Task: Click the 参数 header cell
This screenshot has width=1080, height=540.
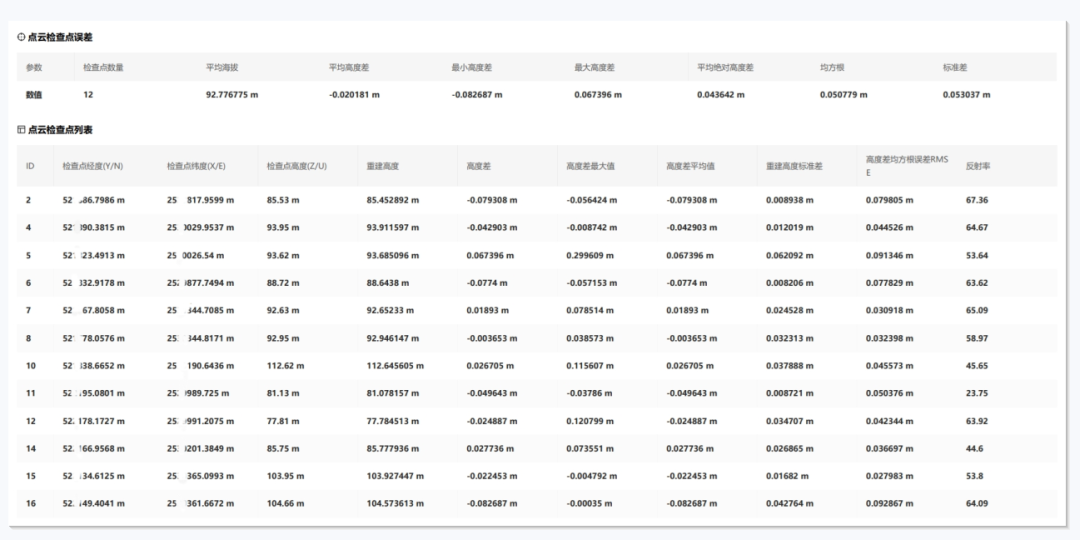Action: point(34,68)
